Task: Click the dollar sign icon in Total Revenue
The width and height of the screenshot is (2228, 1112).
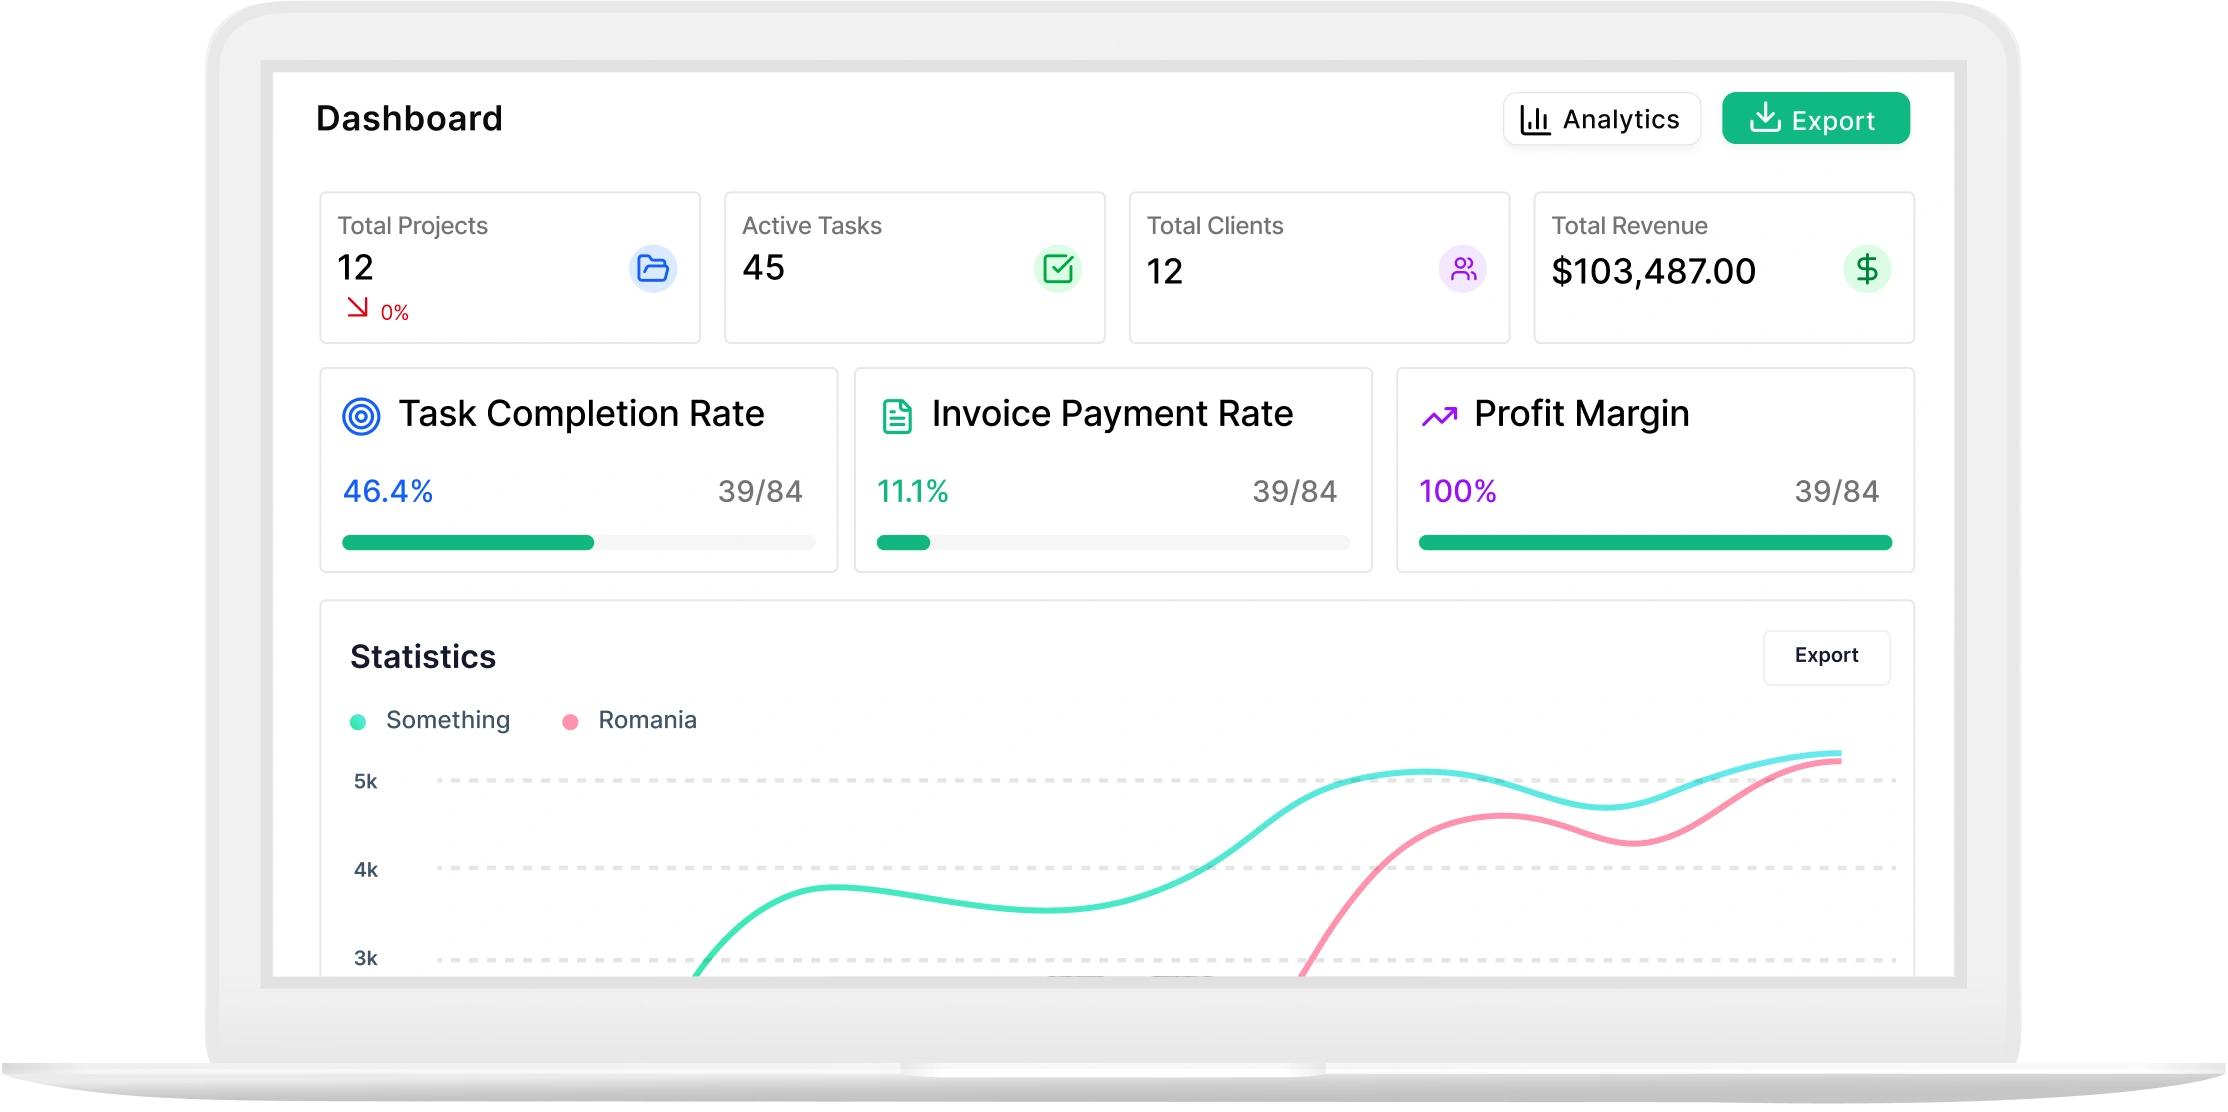Action: point(1867,269)
